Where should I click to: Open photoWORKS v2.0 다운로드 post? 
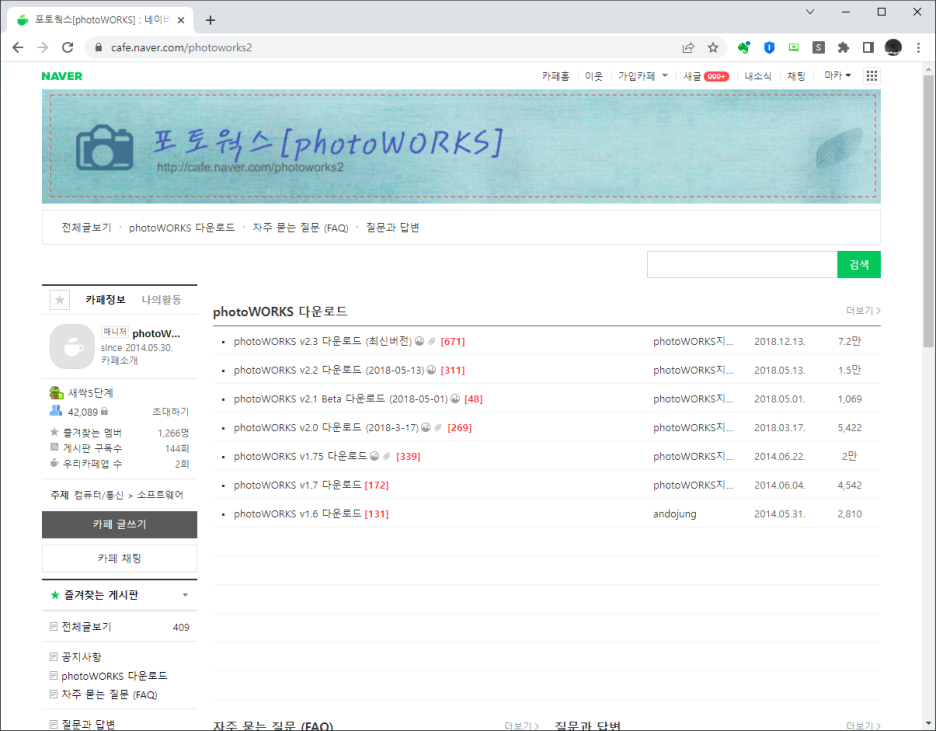[x=327, y=427]
